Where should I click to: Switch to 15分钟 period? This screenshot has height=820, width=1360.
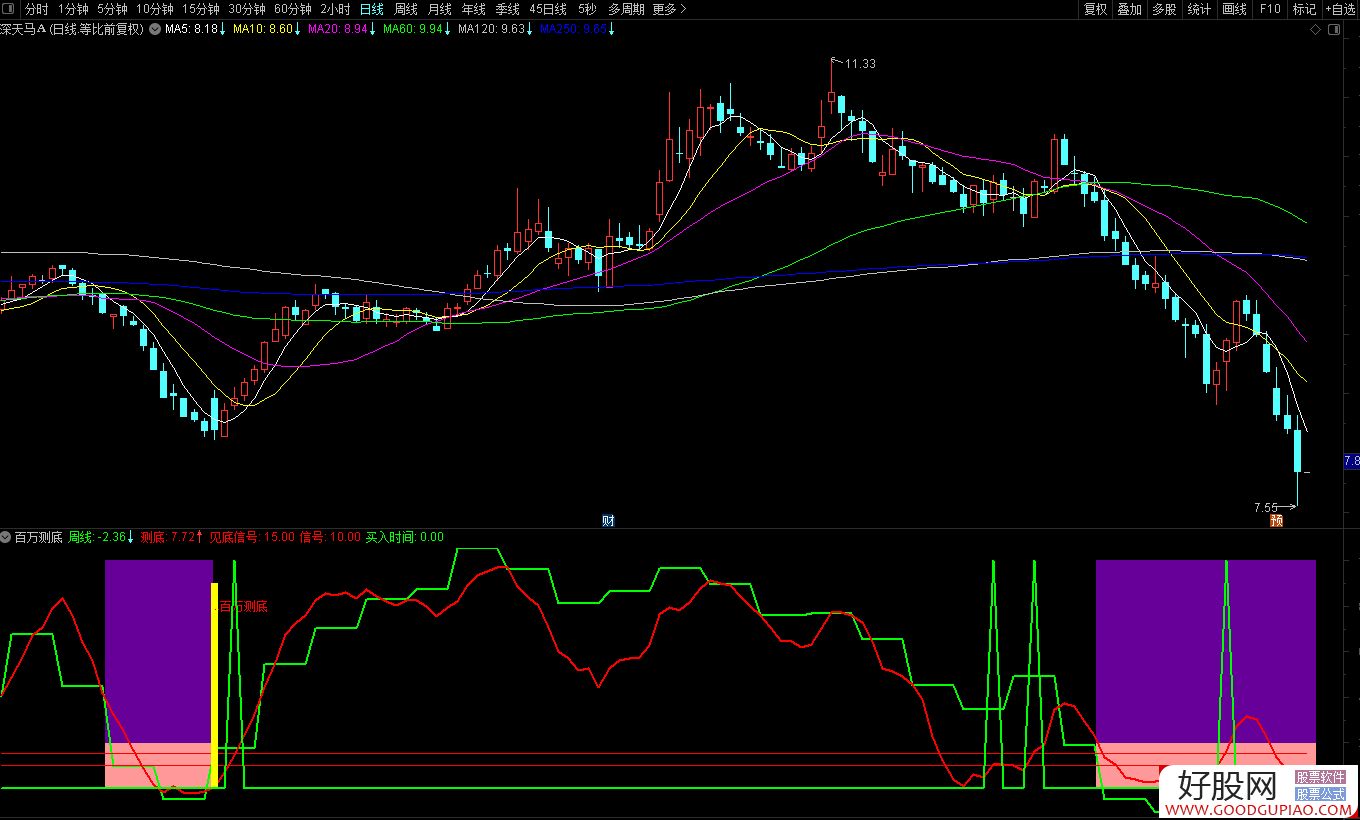tap(200, 9)
